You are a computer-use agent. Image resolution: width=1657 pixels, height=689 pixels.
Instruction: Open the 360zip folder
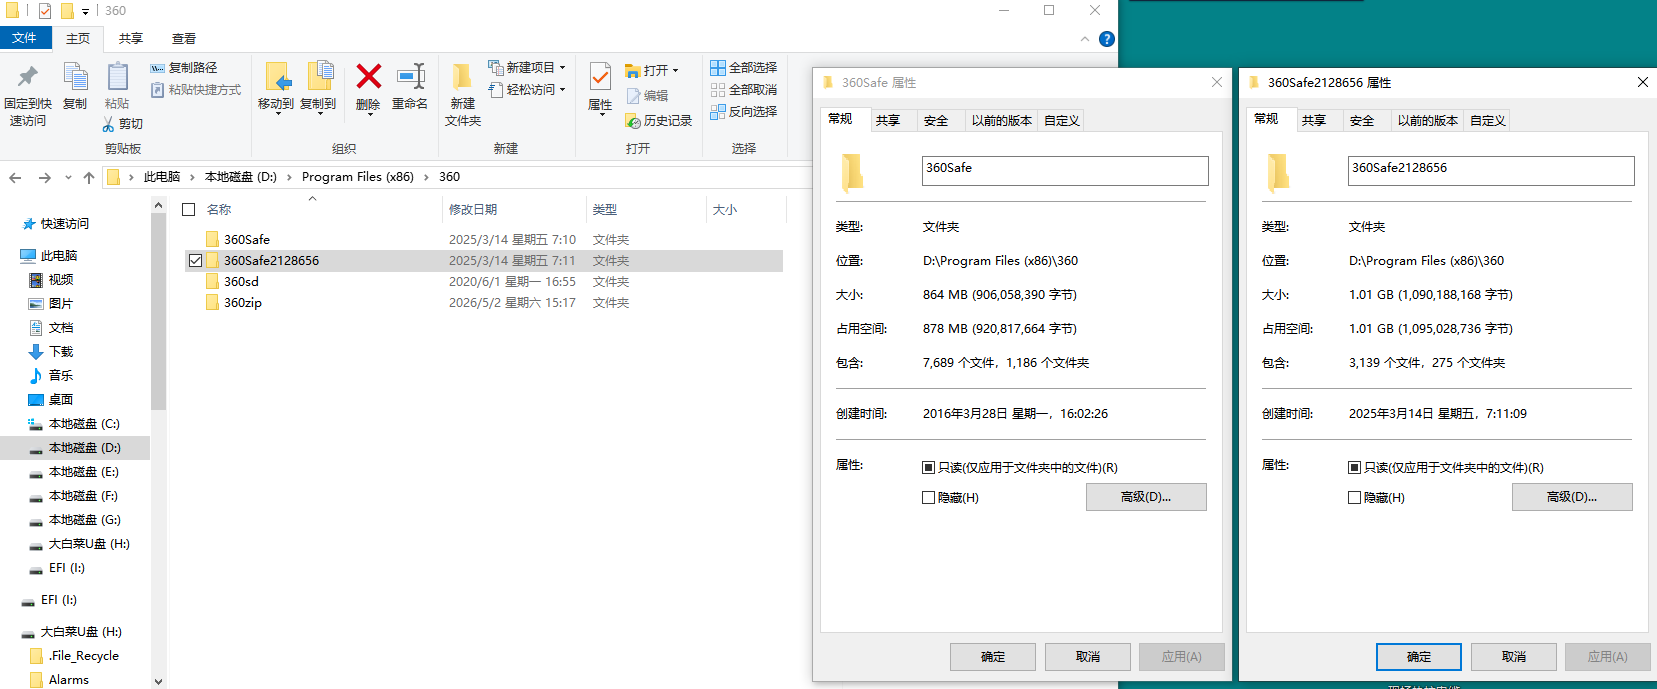point(243,303)
